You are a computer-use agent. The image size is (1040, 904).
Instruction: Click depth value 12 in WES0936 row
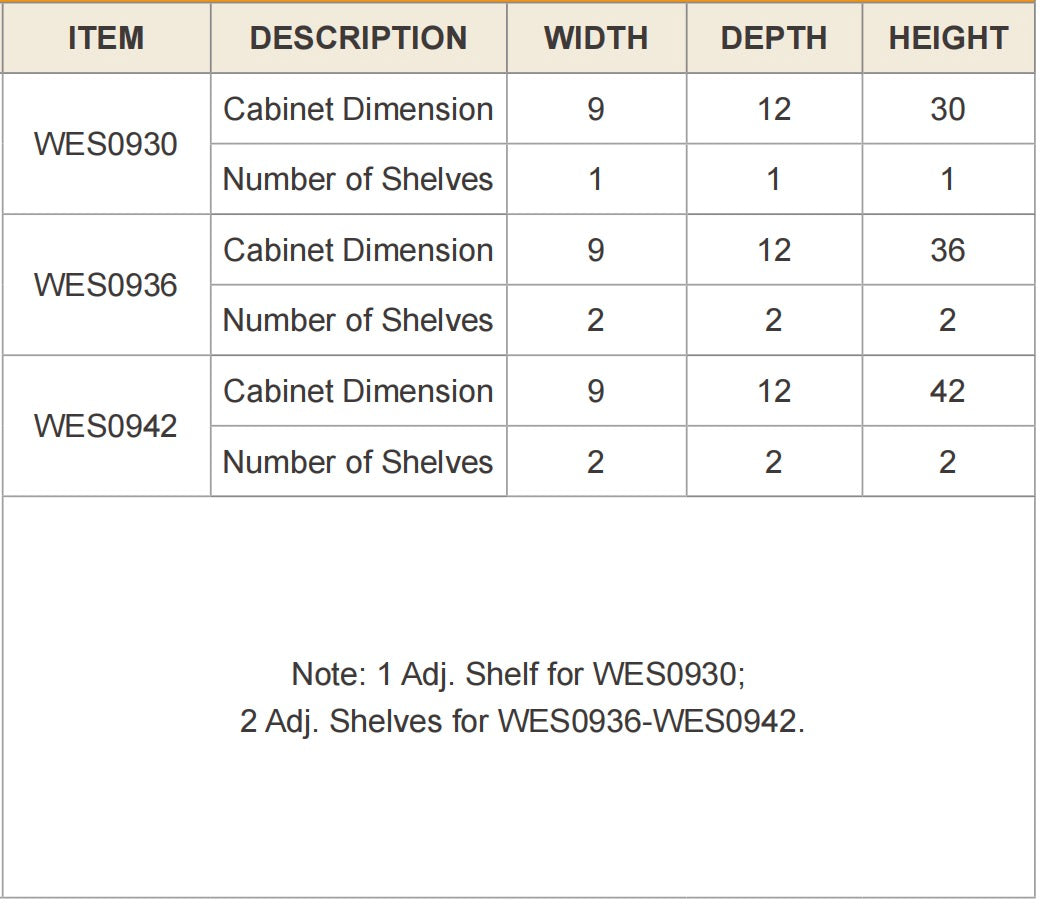click(x=774, y=250)
